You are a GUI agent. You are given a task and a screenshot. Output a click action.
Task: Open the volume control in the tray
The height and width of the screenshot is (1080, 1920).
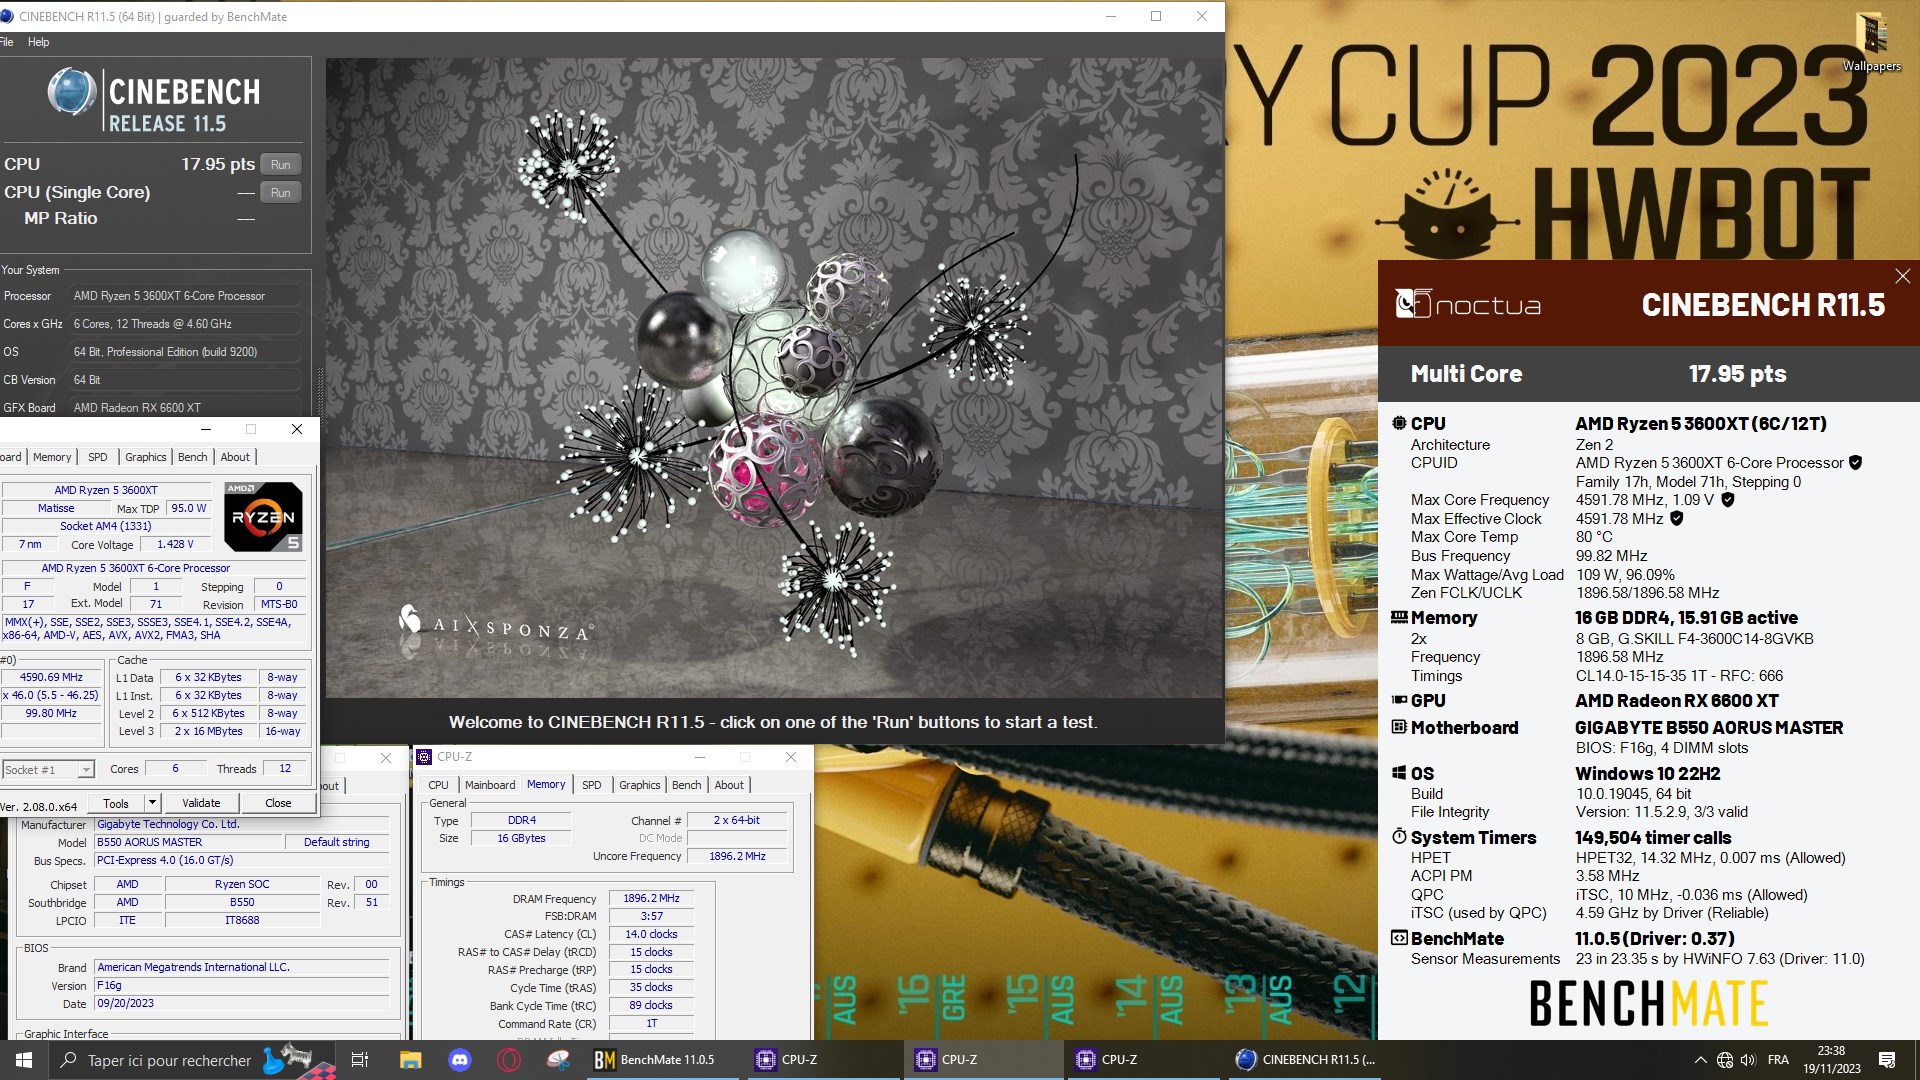(1748, 1060)
